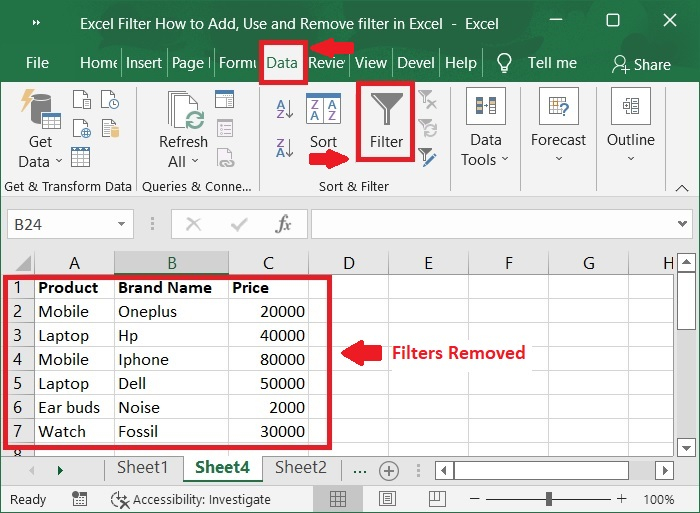Click the Edit Links icon
Viewport: 700px width, 513px height.
coord(225,158)
